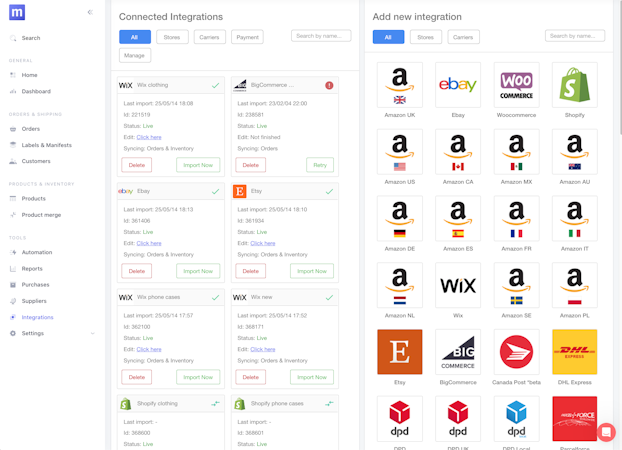Open Automation in the sidebar
This screenshot has width=622, height=450.
click(37, 252)
